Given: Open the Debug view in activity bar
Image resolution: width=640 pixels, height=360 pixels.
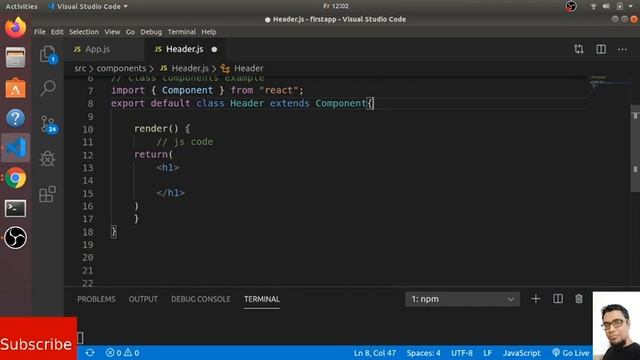Looking at the screenshot, I should pyautogui.click(x=48, y=159).
